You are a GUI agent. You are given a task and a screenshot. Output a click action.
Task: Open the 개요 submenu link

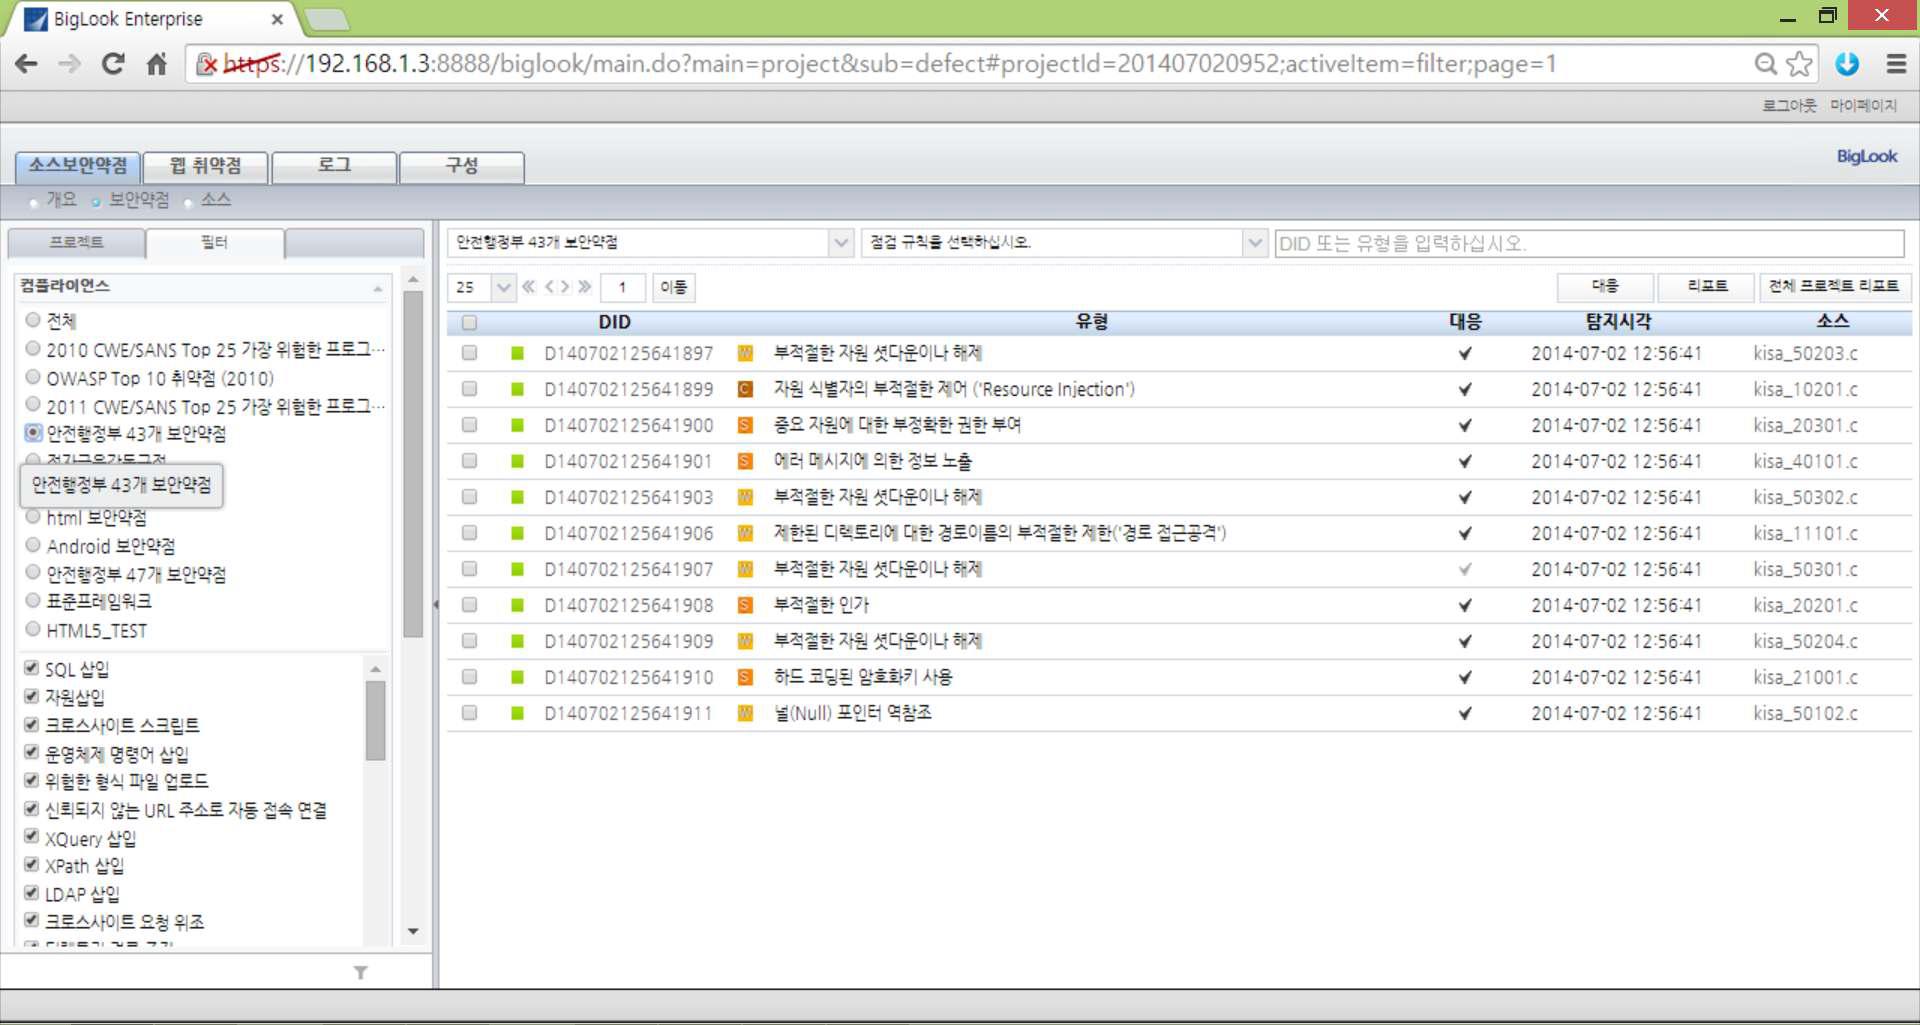(x=61, y=200)
